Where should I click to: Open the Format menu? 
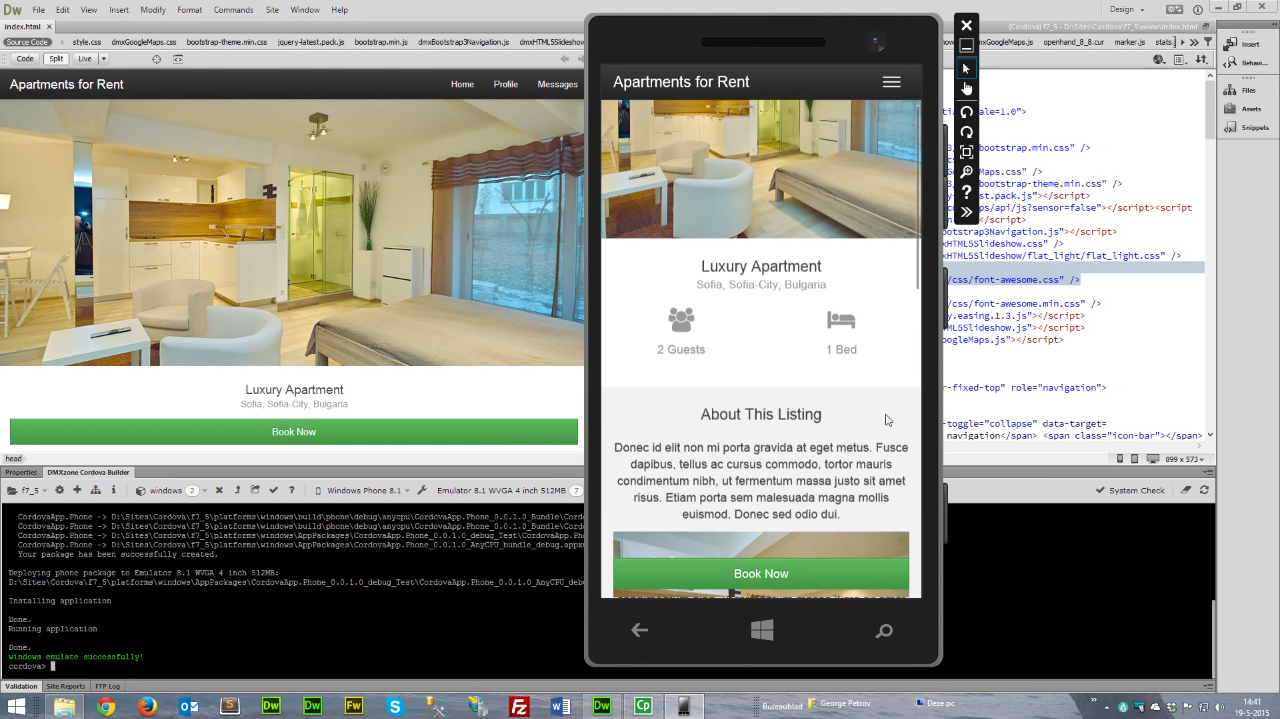(x=190, y=10)
